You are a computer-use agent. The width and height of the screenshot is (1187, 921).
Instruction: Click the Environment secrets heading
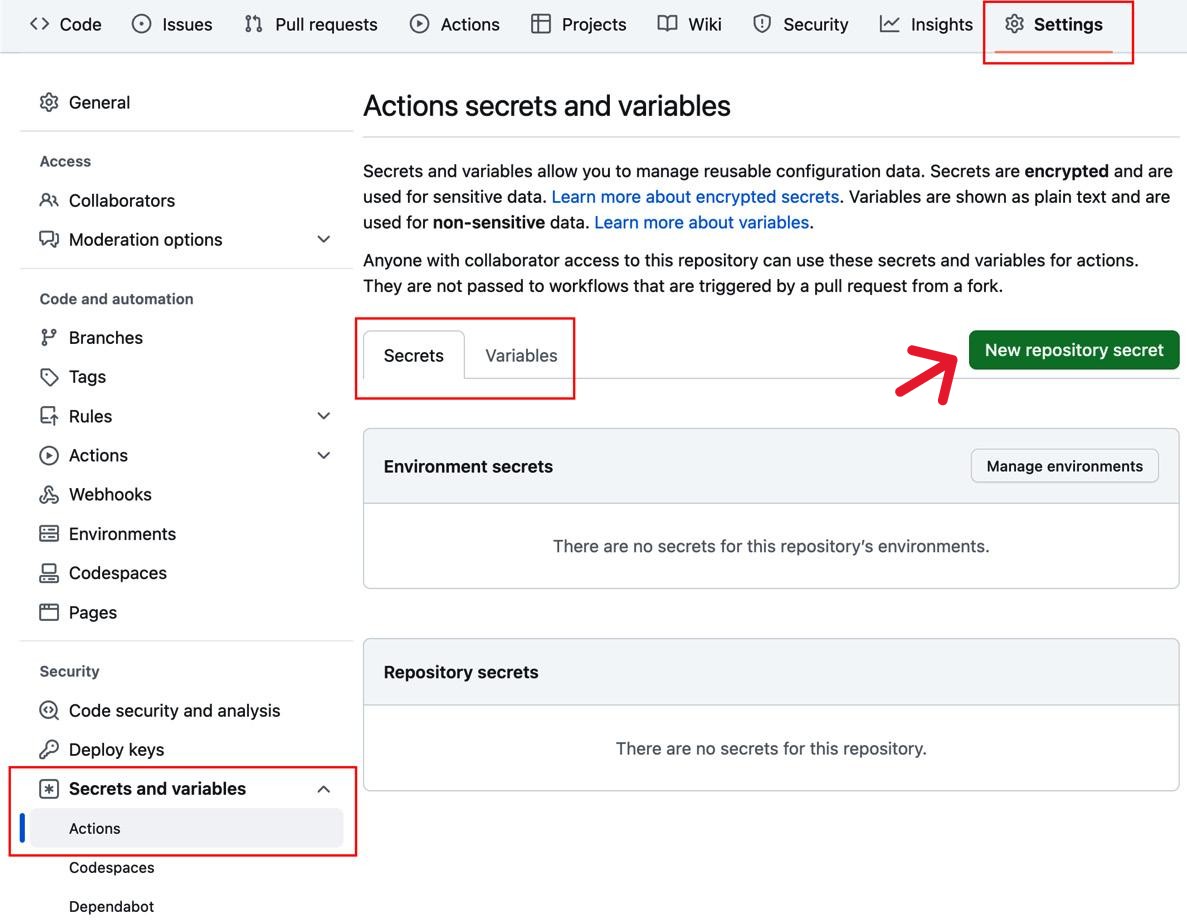click(x=468, y=466)
